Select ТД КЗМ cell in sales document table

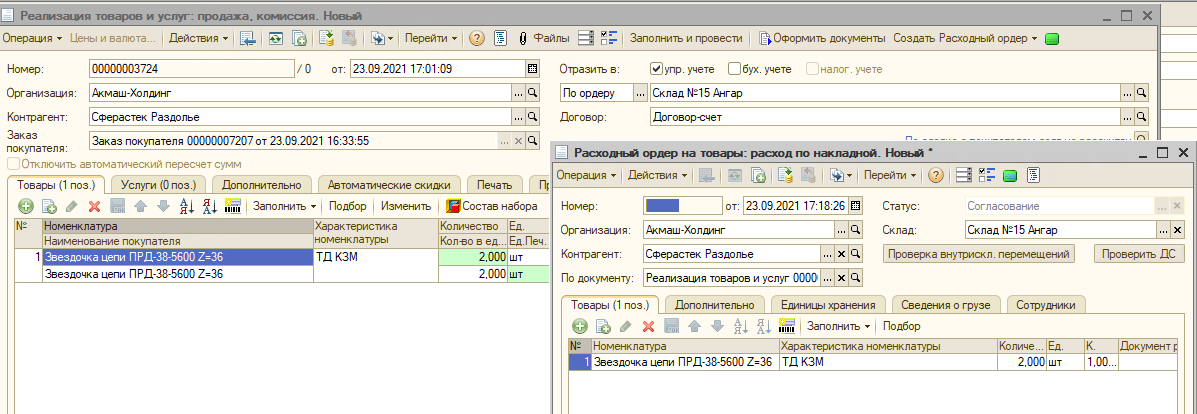coord(376,257)
